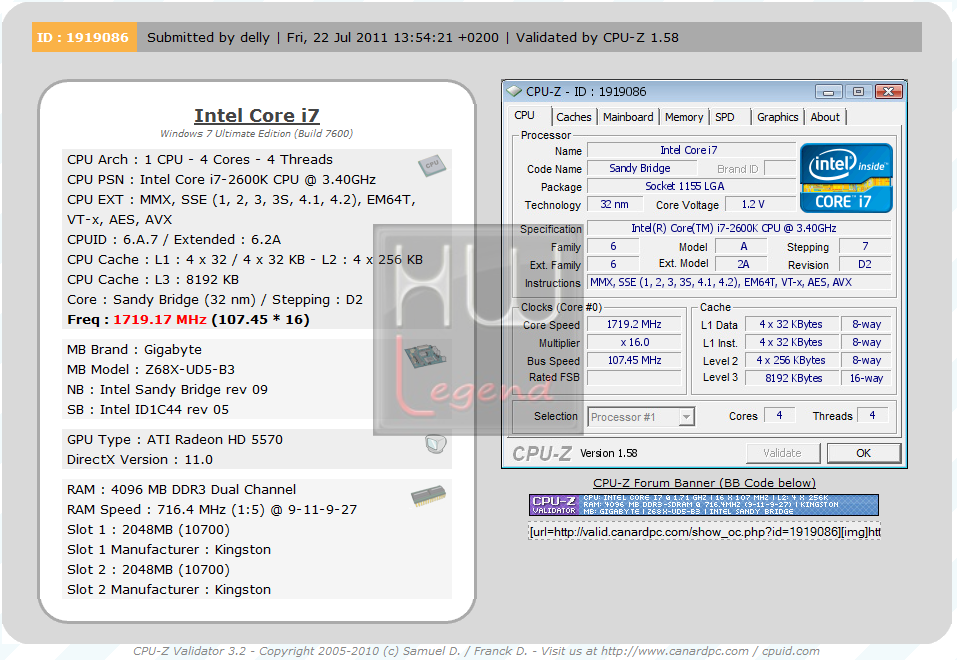Switch to the About tab

tap(825, 117)
